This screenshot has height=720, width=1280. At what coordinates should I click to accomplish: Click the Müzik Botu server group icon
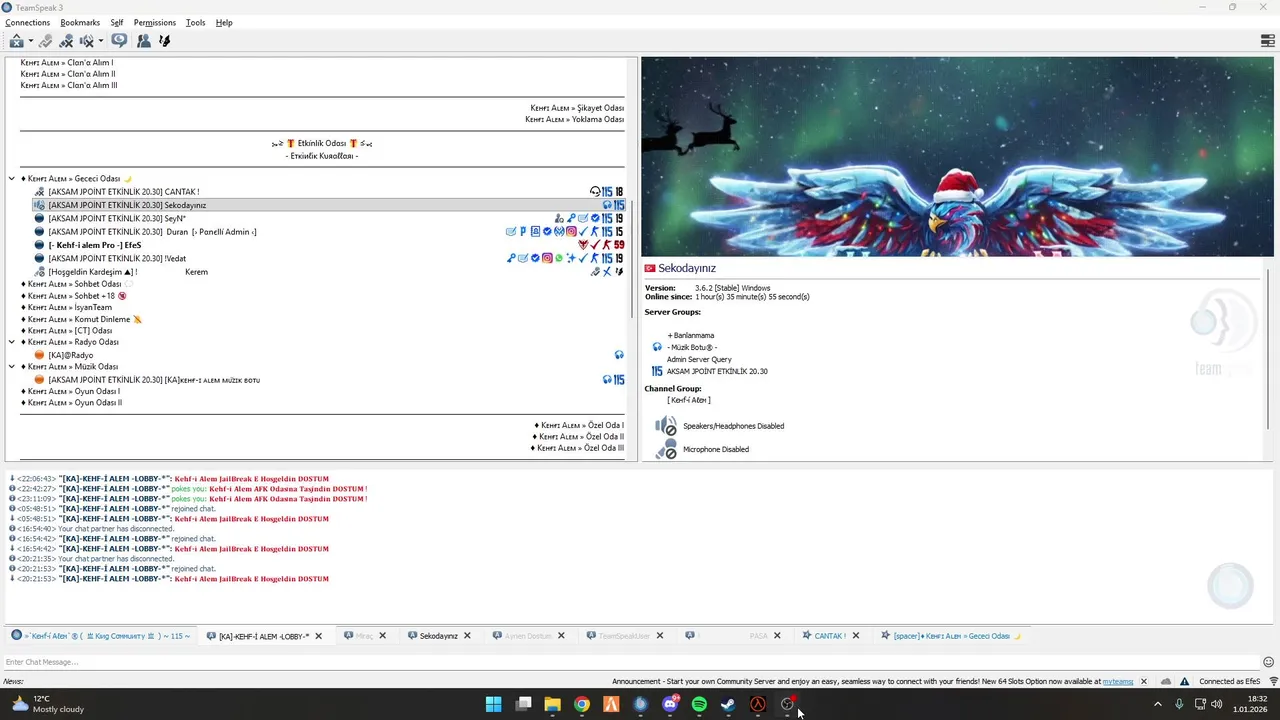tap(657, 347)
